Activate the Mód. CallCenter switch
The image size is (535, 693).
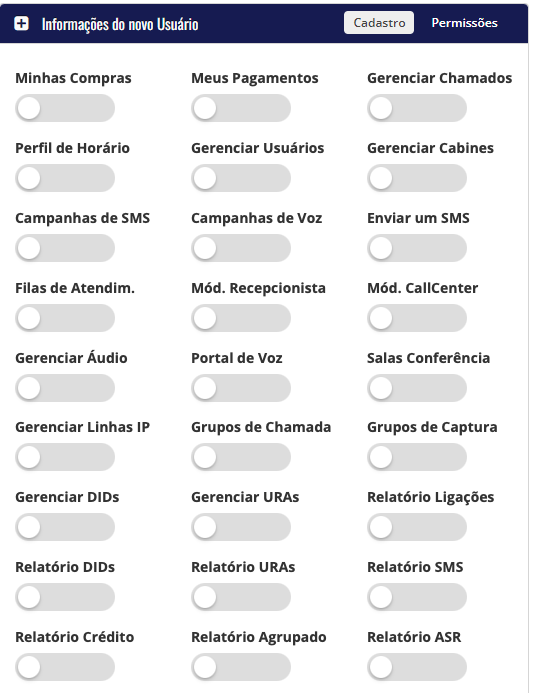coord(417,318)
